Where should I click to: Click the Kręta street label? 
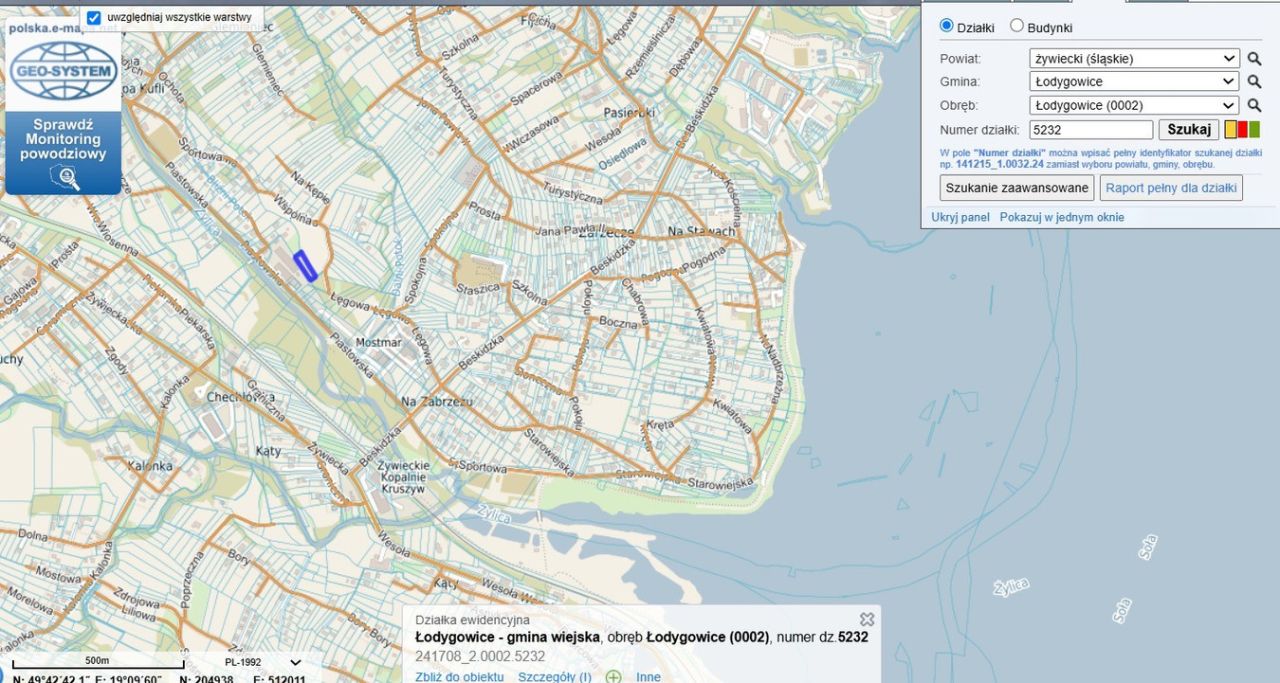point(660,424)
